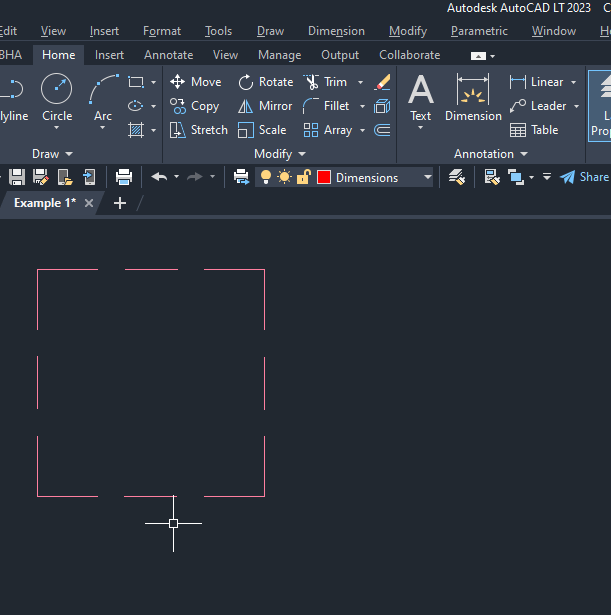Expand the Arc tool dropdown arrow
The image size is (611, 615).
point(103,127)
